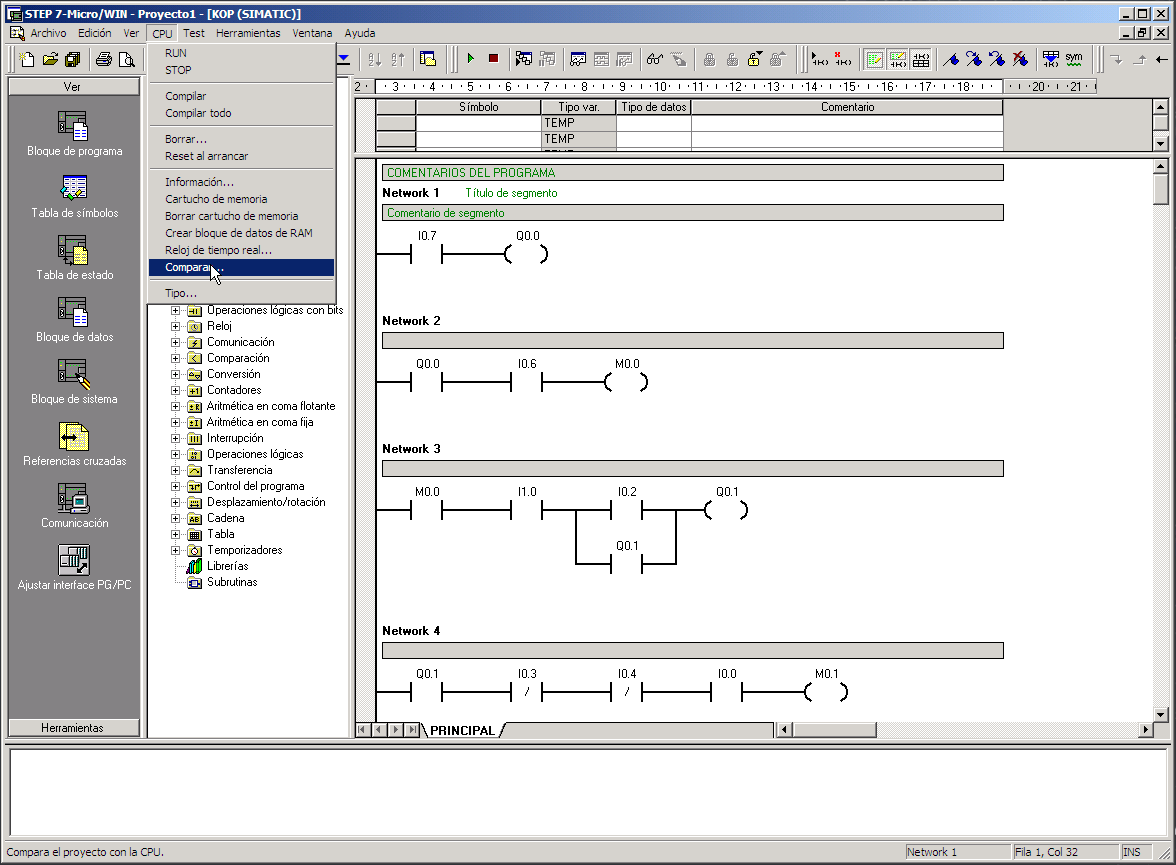The height and width of the screenshot is (865, 1176).
Task: Click the Save project toolbar icon
Action: coord(73,59)
